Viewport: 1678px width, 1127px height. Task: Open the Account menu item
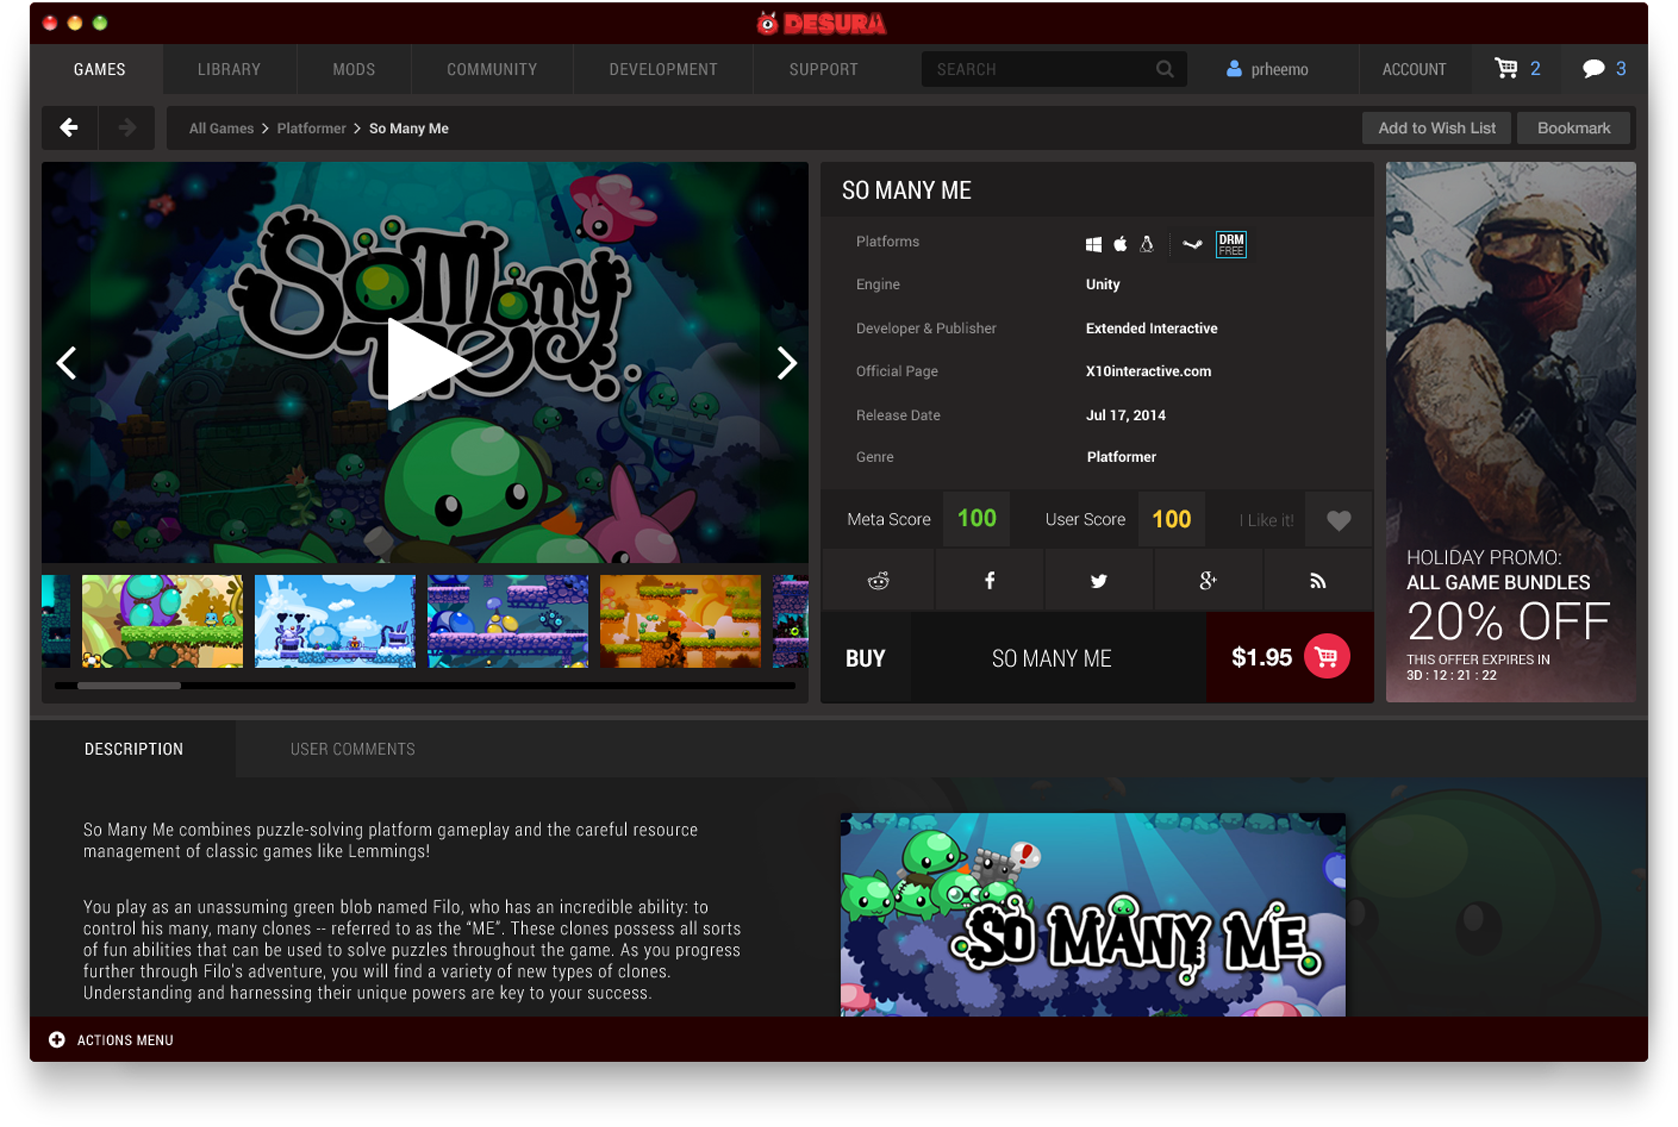[x=1414, y=69]
